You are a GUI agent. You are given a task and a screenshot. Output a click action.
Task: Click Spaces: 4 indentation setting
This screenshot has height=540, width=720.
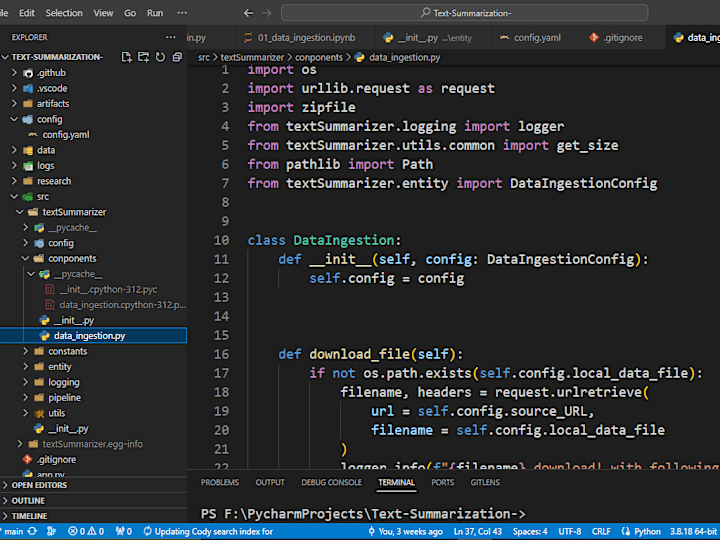530,531
